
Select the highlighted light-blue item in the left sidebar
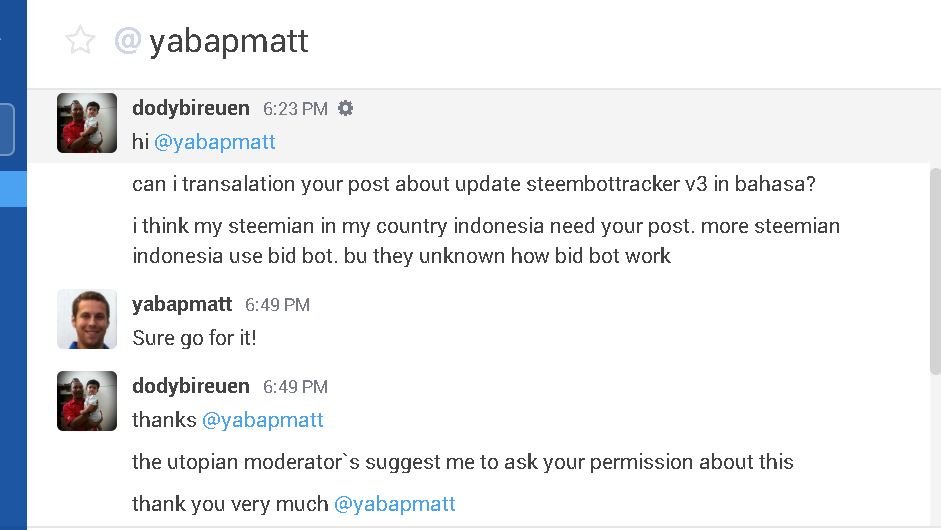coord(13,189)
